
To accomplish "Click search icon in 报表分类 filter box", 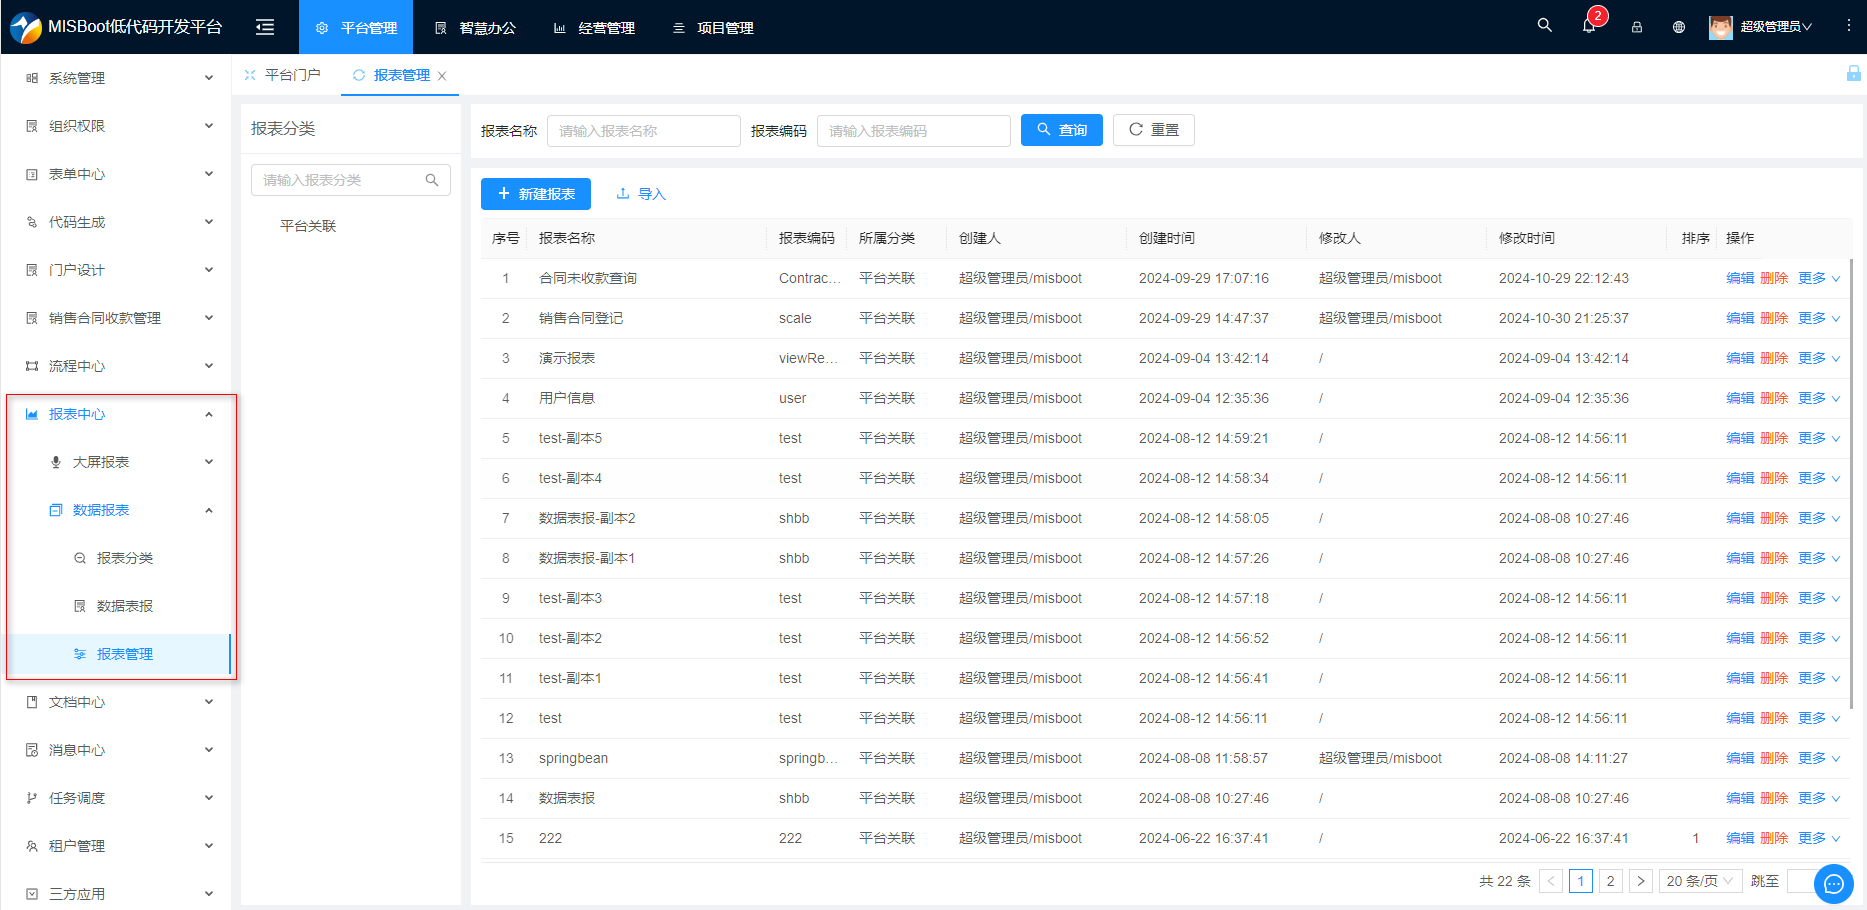I will tap(432, 180).
